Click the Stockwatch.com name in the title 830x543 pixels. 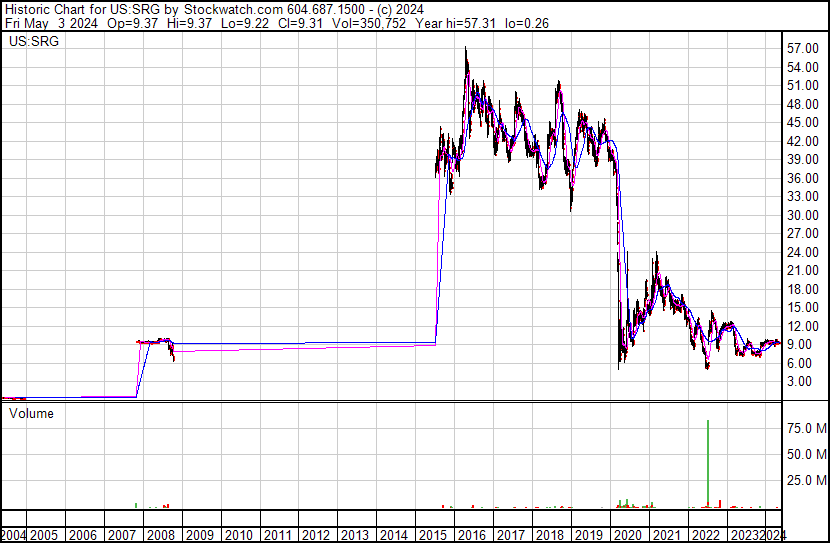point(234,10)
